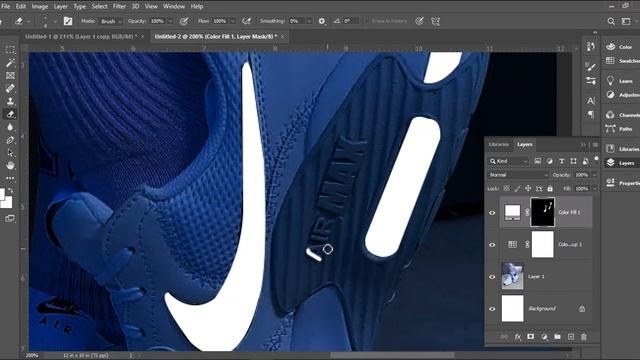Screen dimensions: 640x360
Task: Open the blend mode Normal dropdown
Action: point(518,175)
